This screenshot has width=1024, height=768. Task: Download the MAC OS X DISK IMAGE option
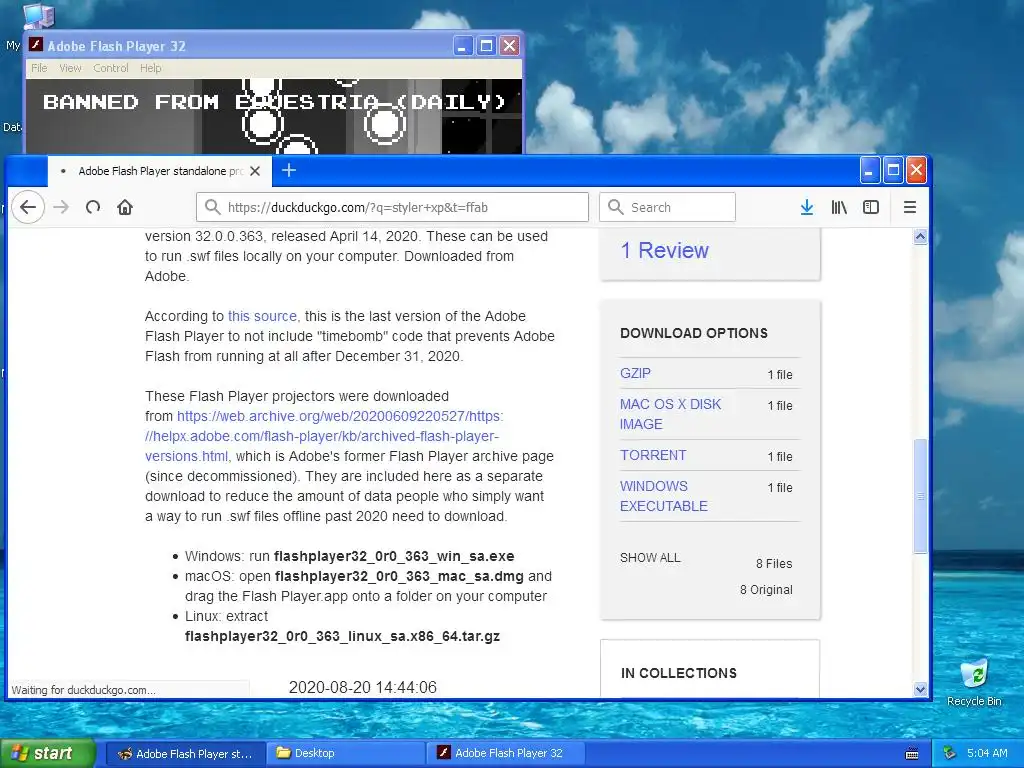tap(671, 414)
